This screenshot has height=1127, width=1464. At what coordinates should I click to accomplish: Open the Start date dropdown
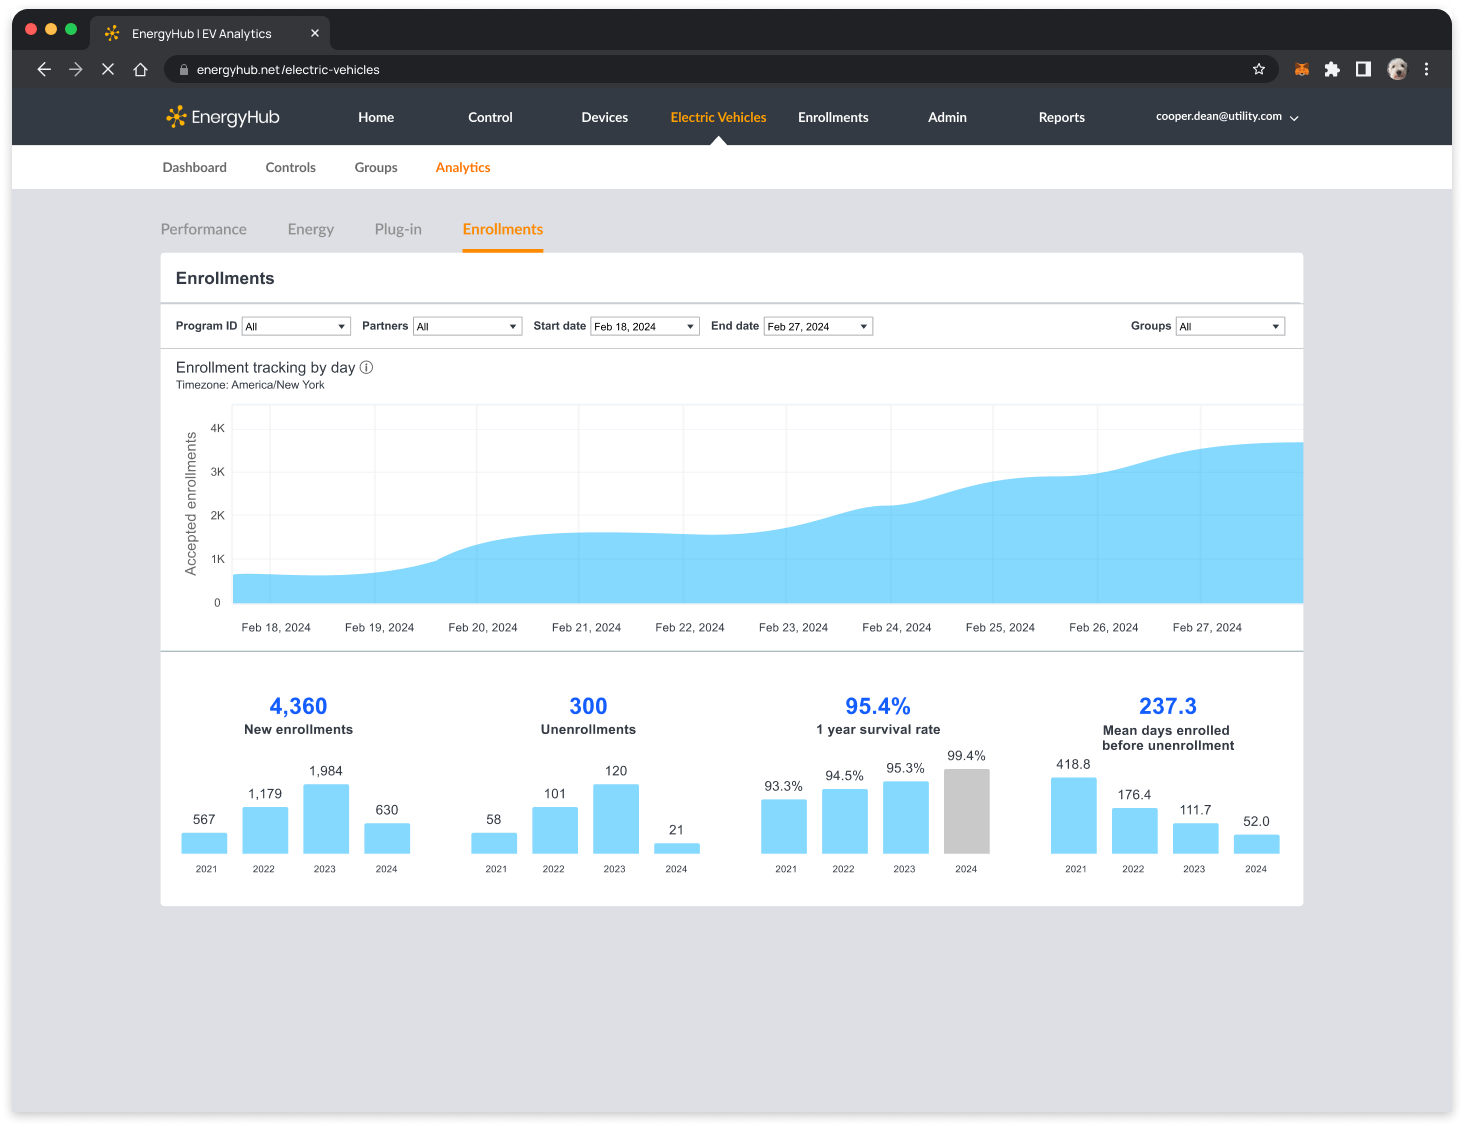click(x=644, y=326)
